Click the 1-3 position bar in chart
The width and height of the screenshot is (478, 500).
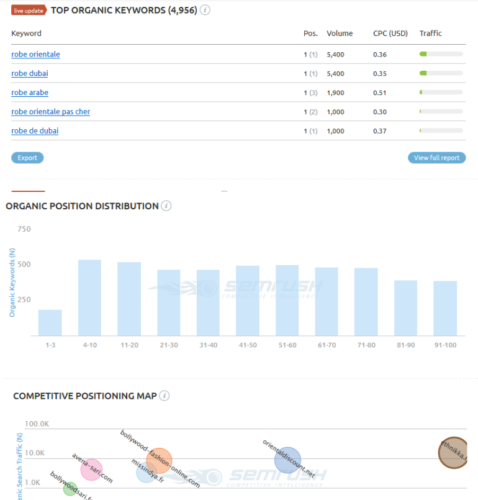pyautogui.click(x=50, y=323)
